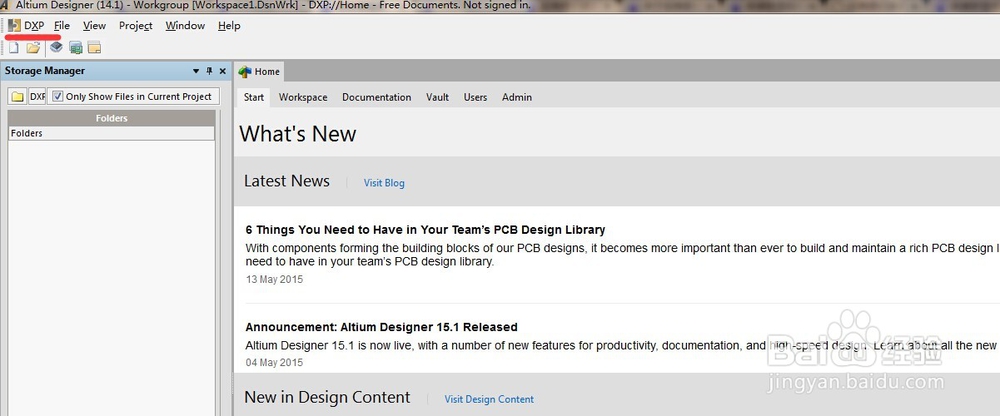Click the gray Folders column header
This screenshot has width=1000, height=416.
coord(112,118)
